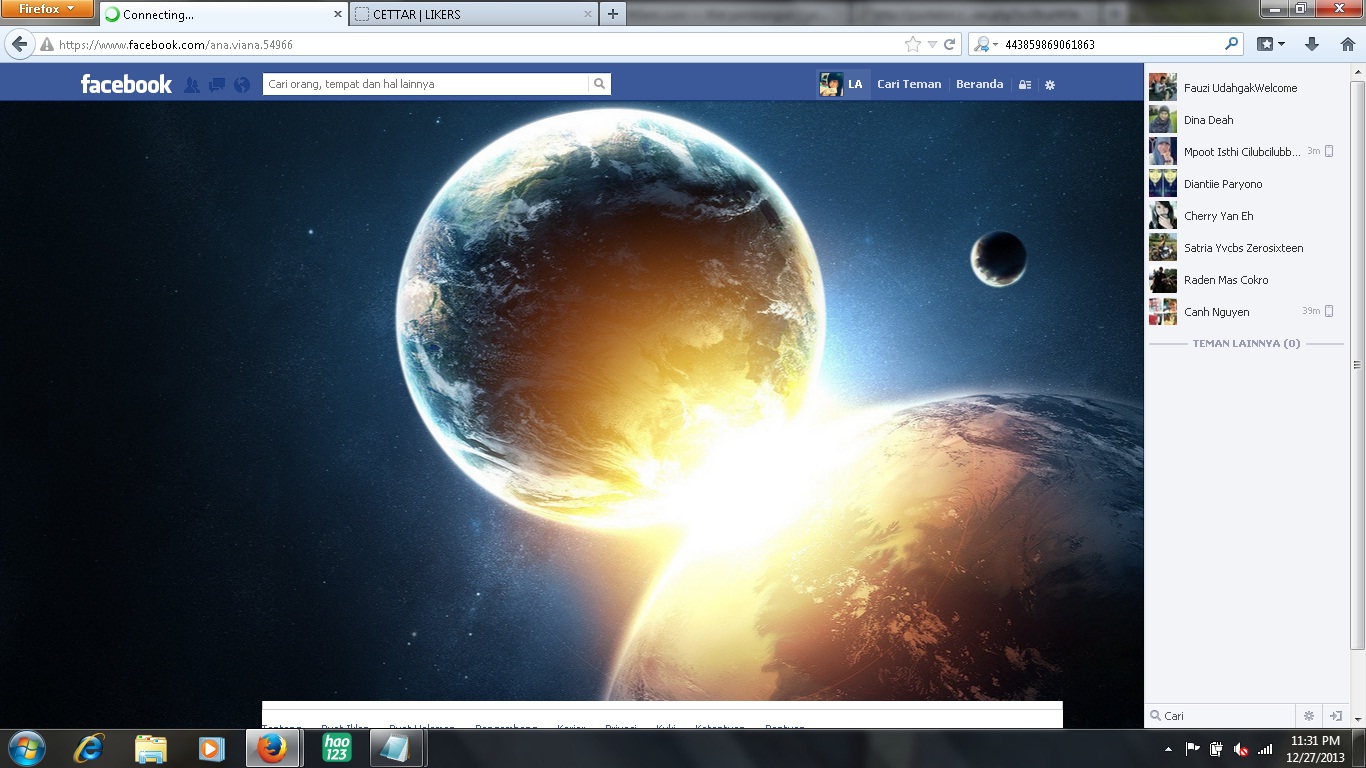The image size is (1366, 768).
Task: Open chat with Diantiie Paryono
Action: coord(1244,184)
